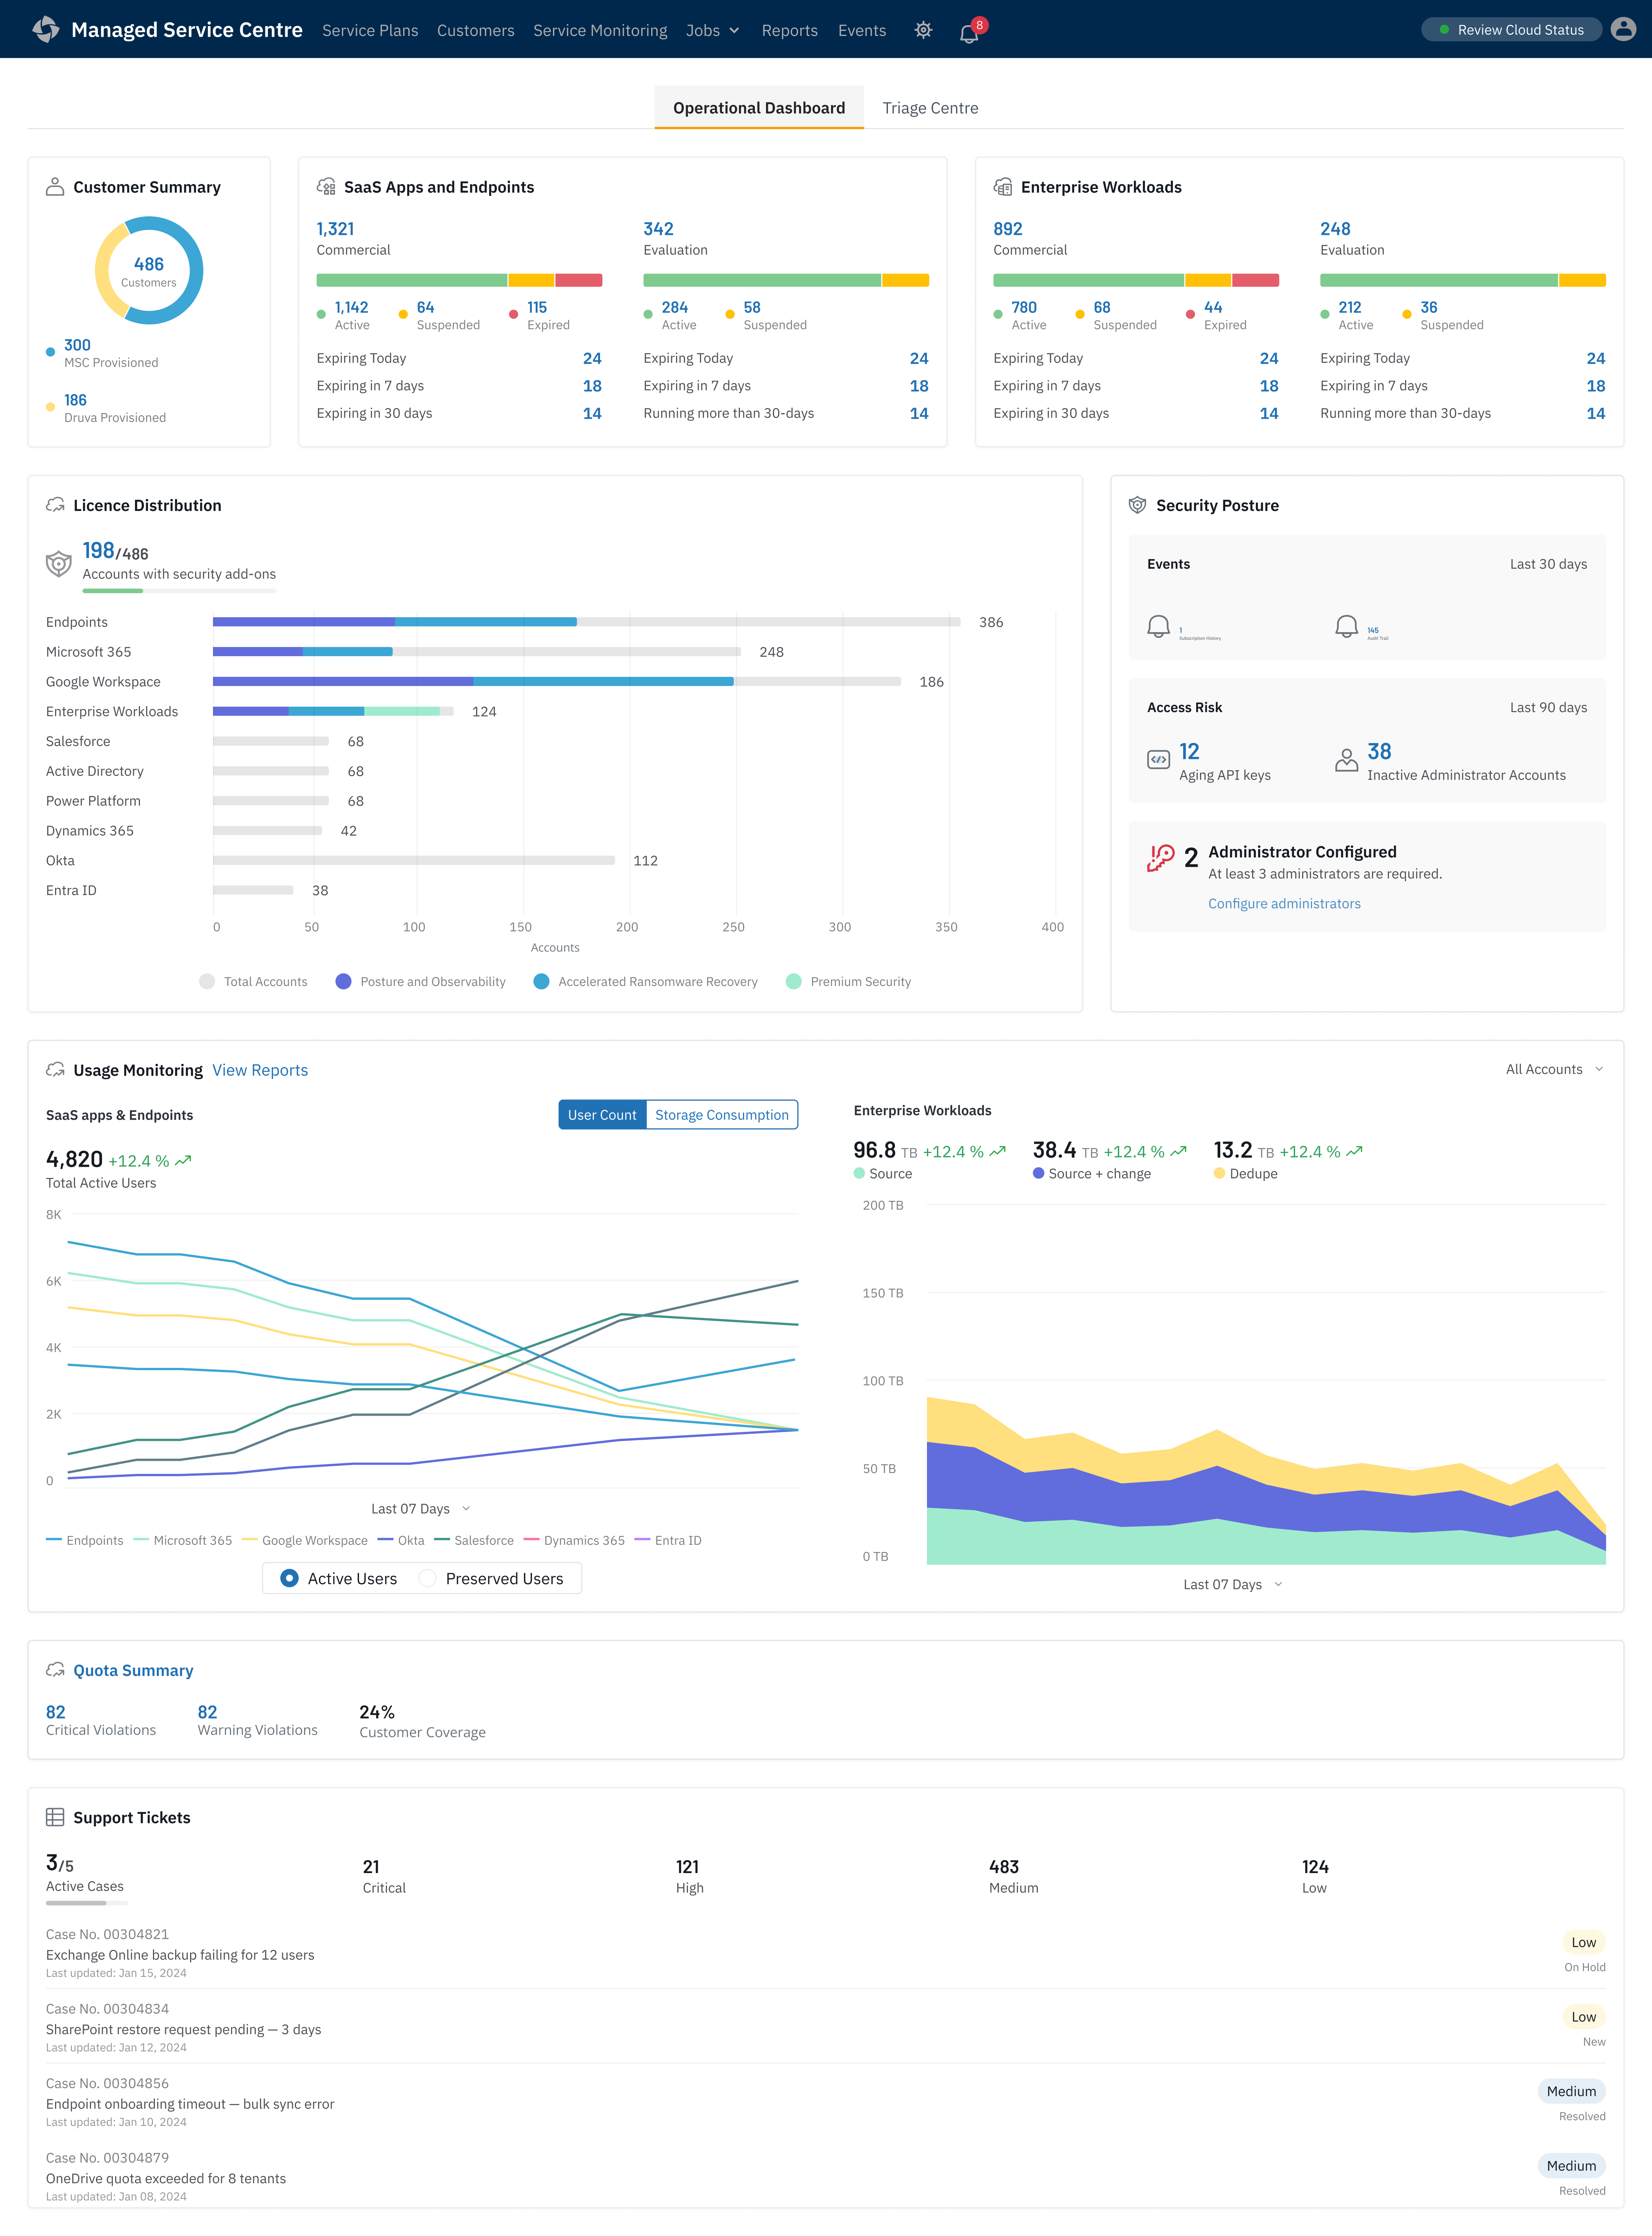Switch to the Triage Centre tab
Viewport: 1652px width, 2236px height.
930,108
